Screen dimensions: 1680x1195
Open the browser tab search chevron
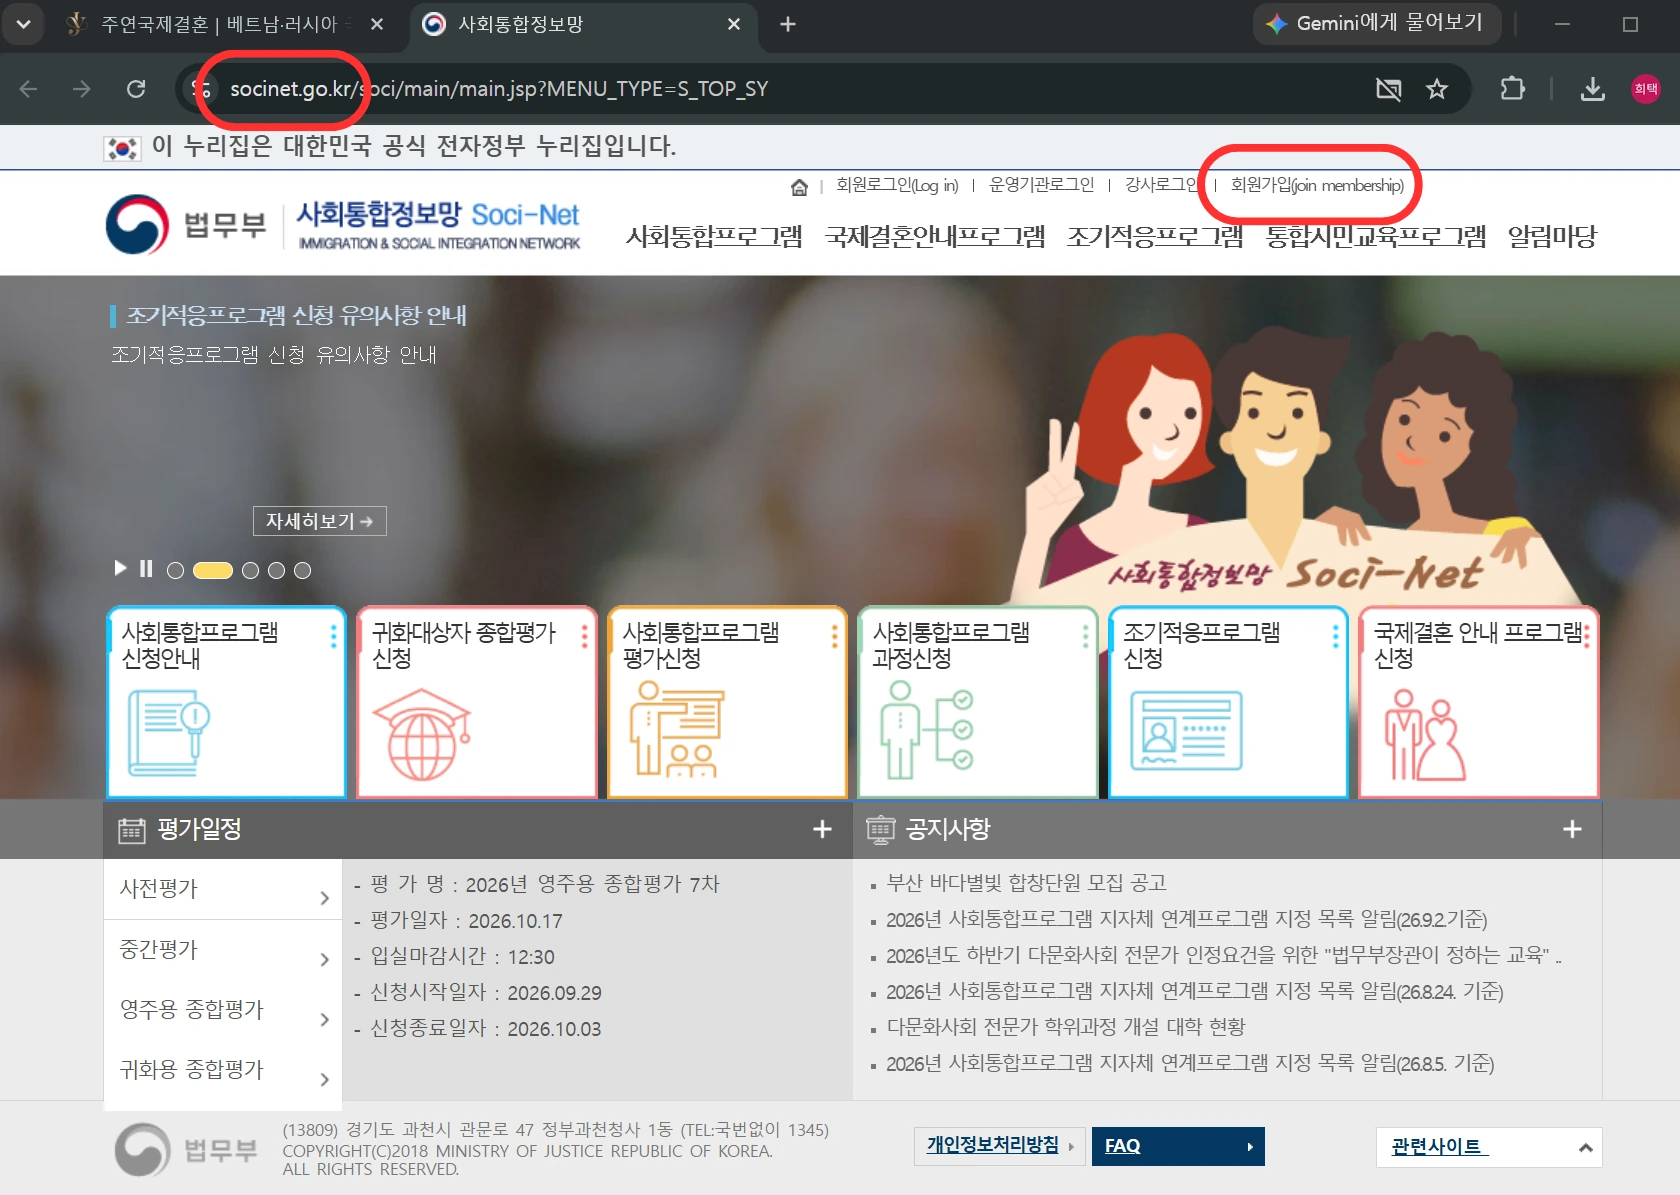[x=23, y=23]
